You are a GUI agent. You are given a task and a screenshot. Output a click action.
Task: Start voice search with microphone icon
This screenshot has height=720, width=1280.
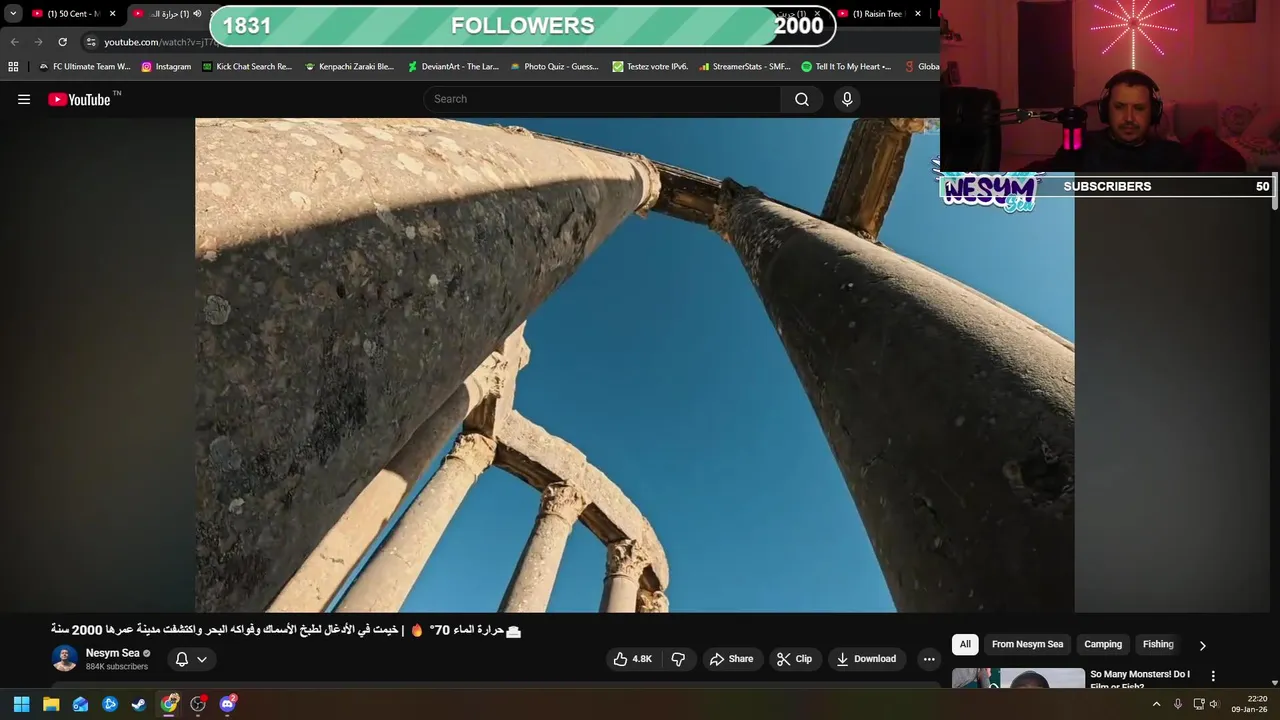847,99
